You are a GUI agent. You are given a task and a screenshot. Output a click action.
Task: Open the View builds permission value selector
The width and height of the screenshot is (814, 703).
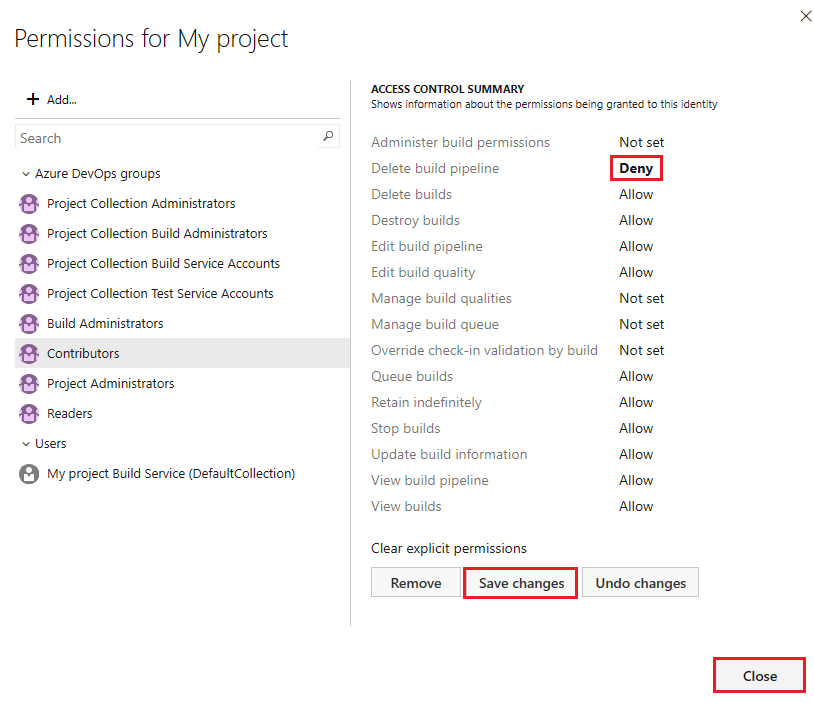click(636, 506)
